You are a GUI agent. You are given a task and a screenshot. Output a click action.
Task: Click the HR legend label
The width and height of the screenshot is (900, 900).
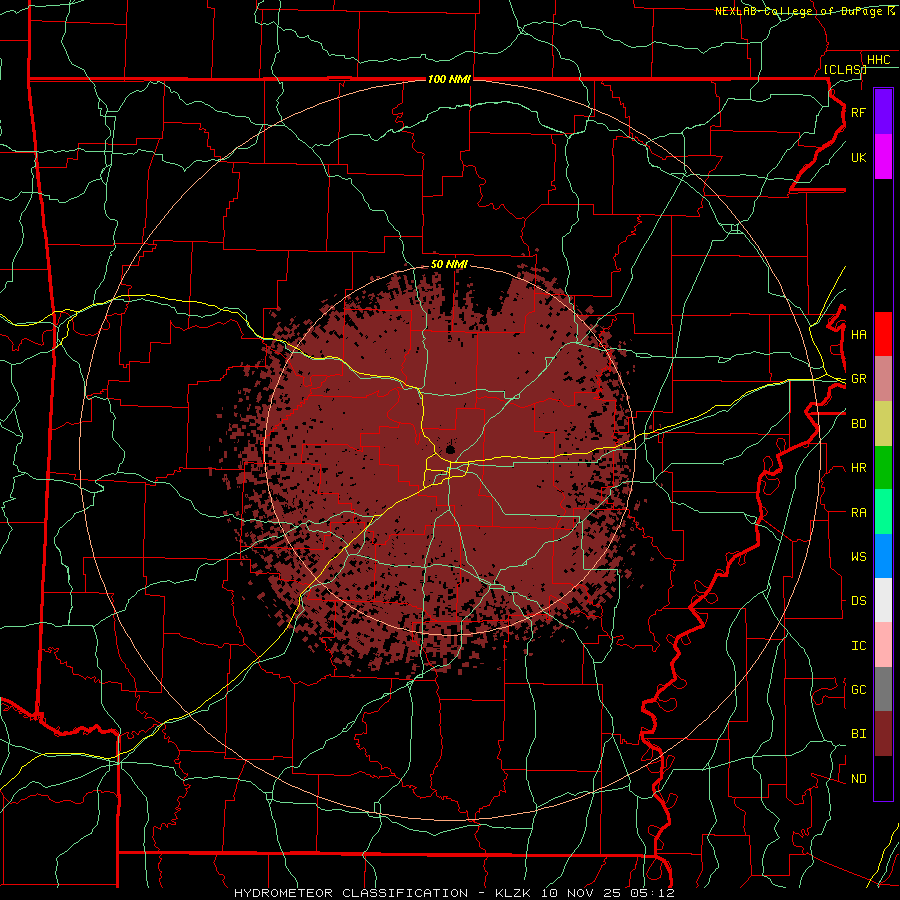[x=858, y=468]
